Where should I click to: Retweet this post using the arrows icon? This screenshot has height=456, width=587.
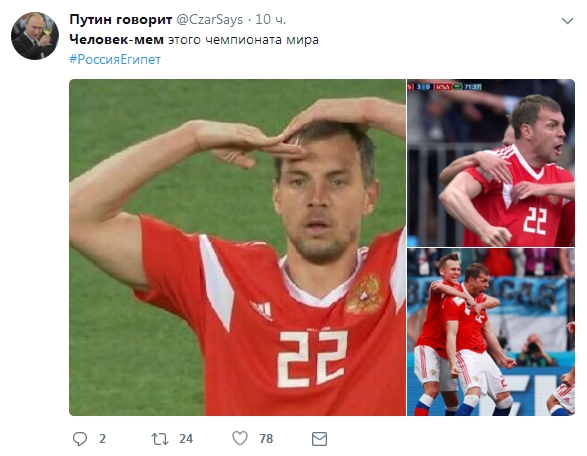160,439
